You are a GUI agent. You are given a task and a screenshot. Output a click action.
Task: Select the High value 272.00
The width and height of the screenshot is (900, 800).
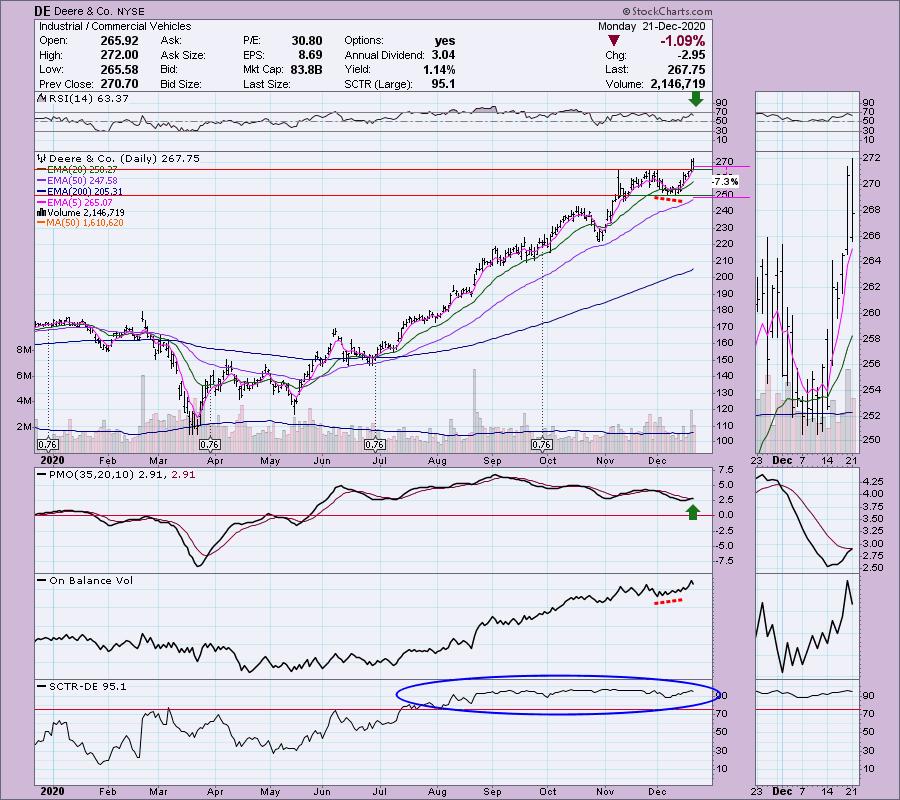click(x=119, y=55)
